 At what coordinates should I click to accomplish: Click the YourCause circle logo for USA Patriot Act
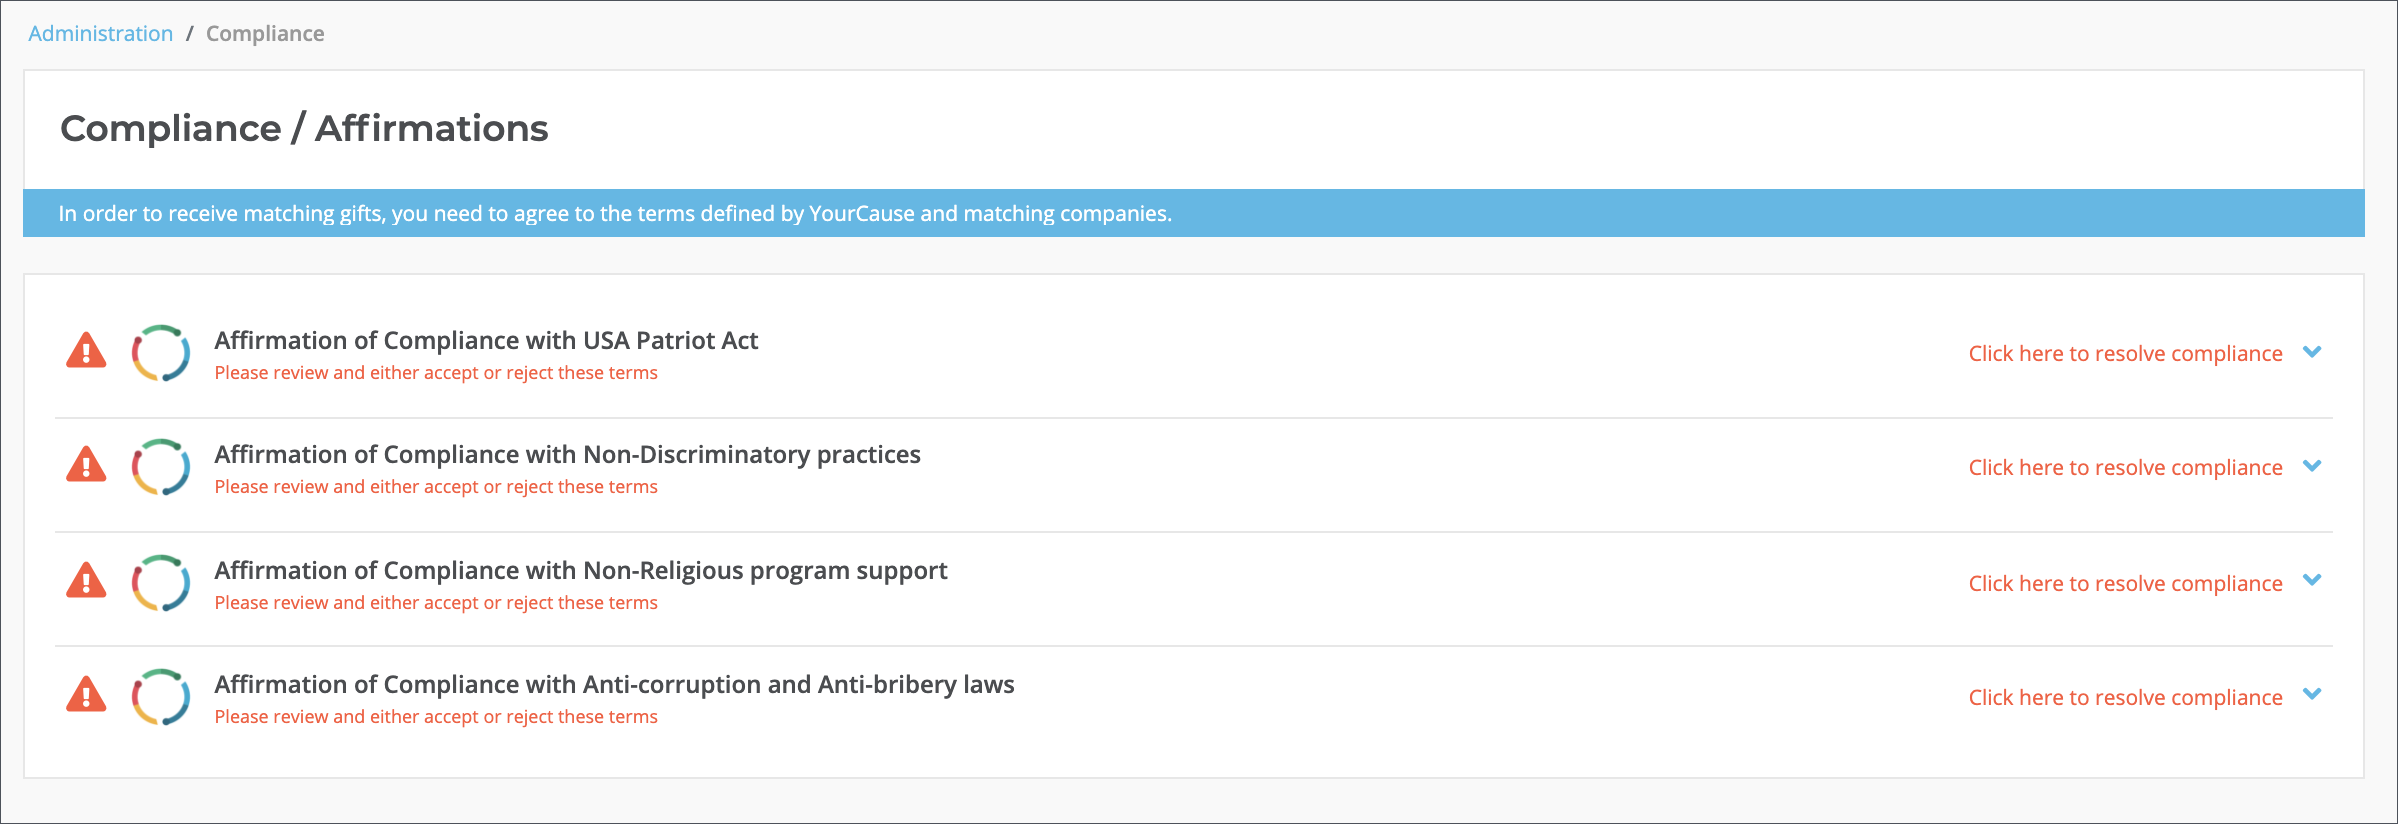pos(161,353)
